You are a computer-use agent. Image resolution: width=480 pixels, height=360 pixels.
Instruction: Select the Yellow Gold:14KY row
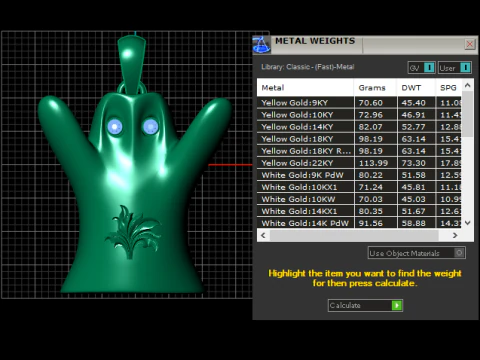tap(359, 127)
